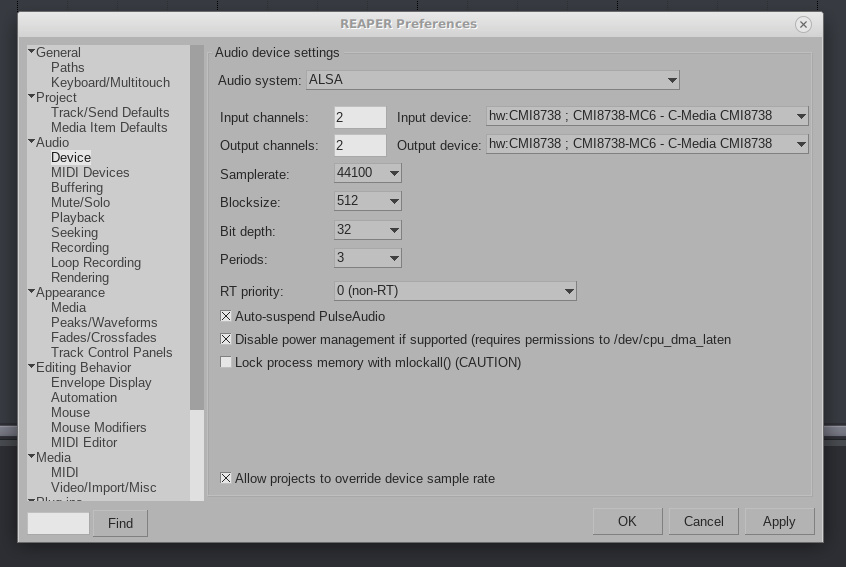Select Automation page
846x567 pixels.
click(84, 398)
